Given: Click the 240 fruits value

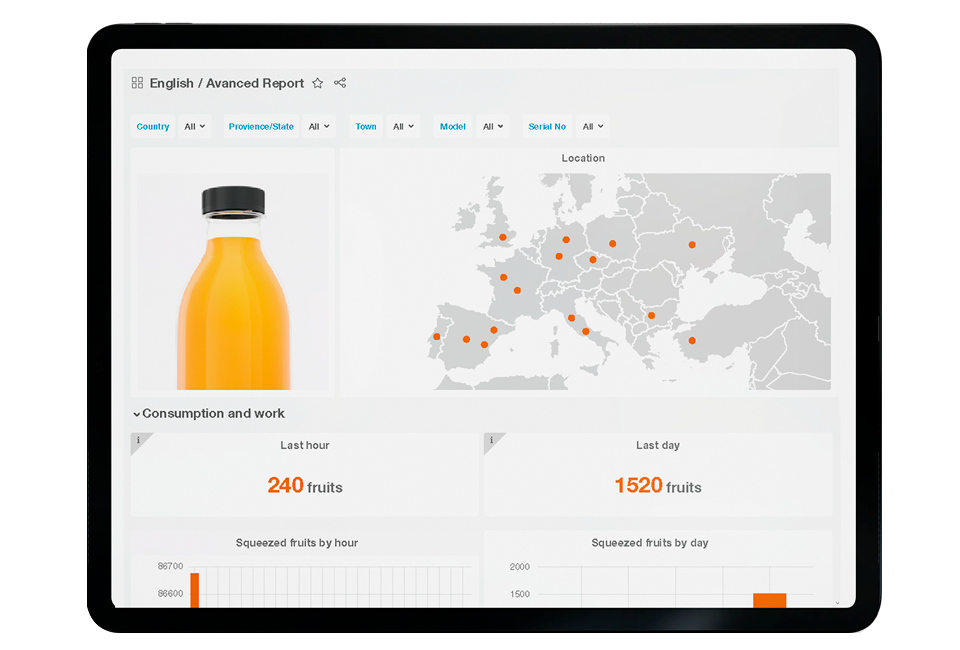Looking at the screenshot, I should click(x=305, y=486).
